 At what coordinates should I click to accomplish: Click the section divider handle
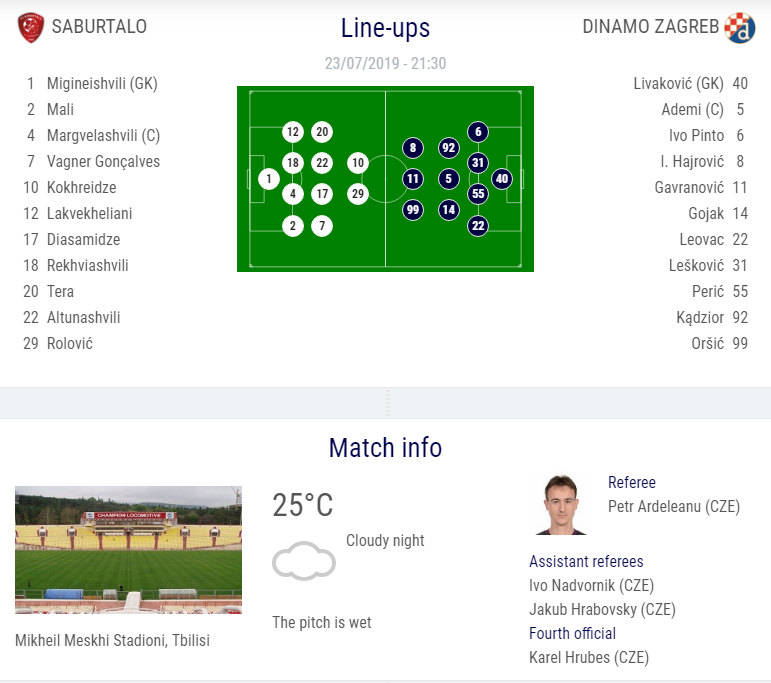(x=388, y=403)
